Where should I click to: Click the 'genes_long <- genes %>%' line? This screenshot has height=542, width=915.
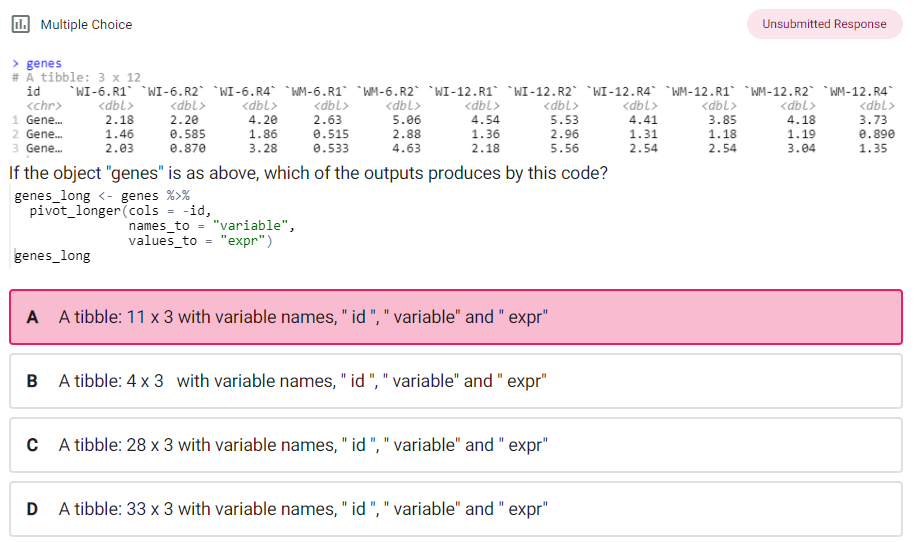pyautogui.click(x=102, y=195)
